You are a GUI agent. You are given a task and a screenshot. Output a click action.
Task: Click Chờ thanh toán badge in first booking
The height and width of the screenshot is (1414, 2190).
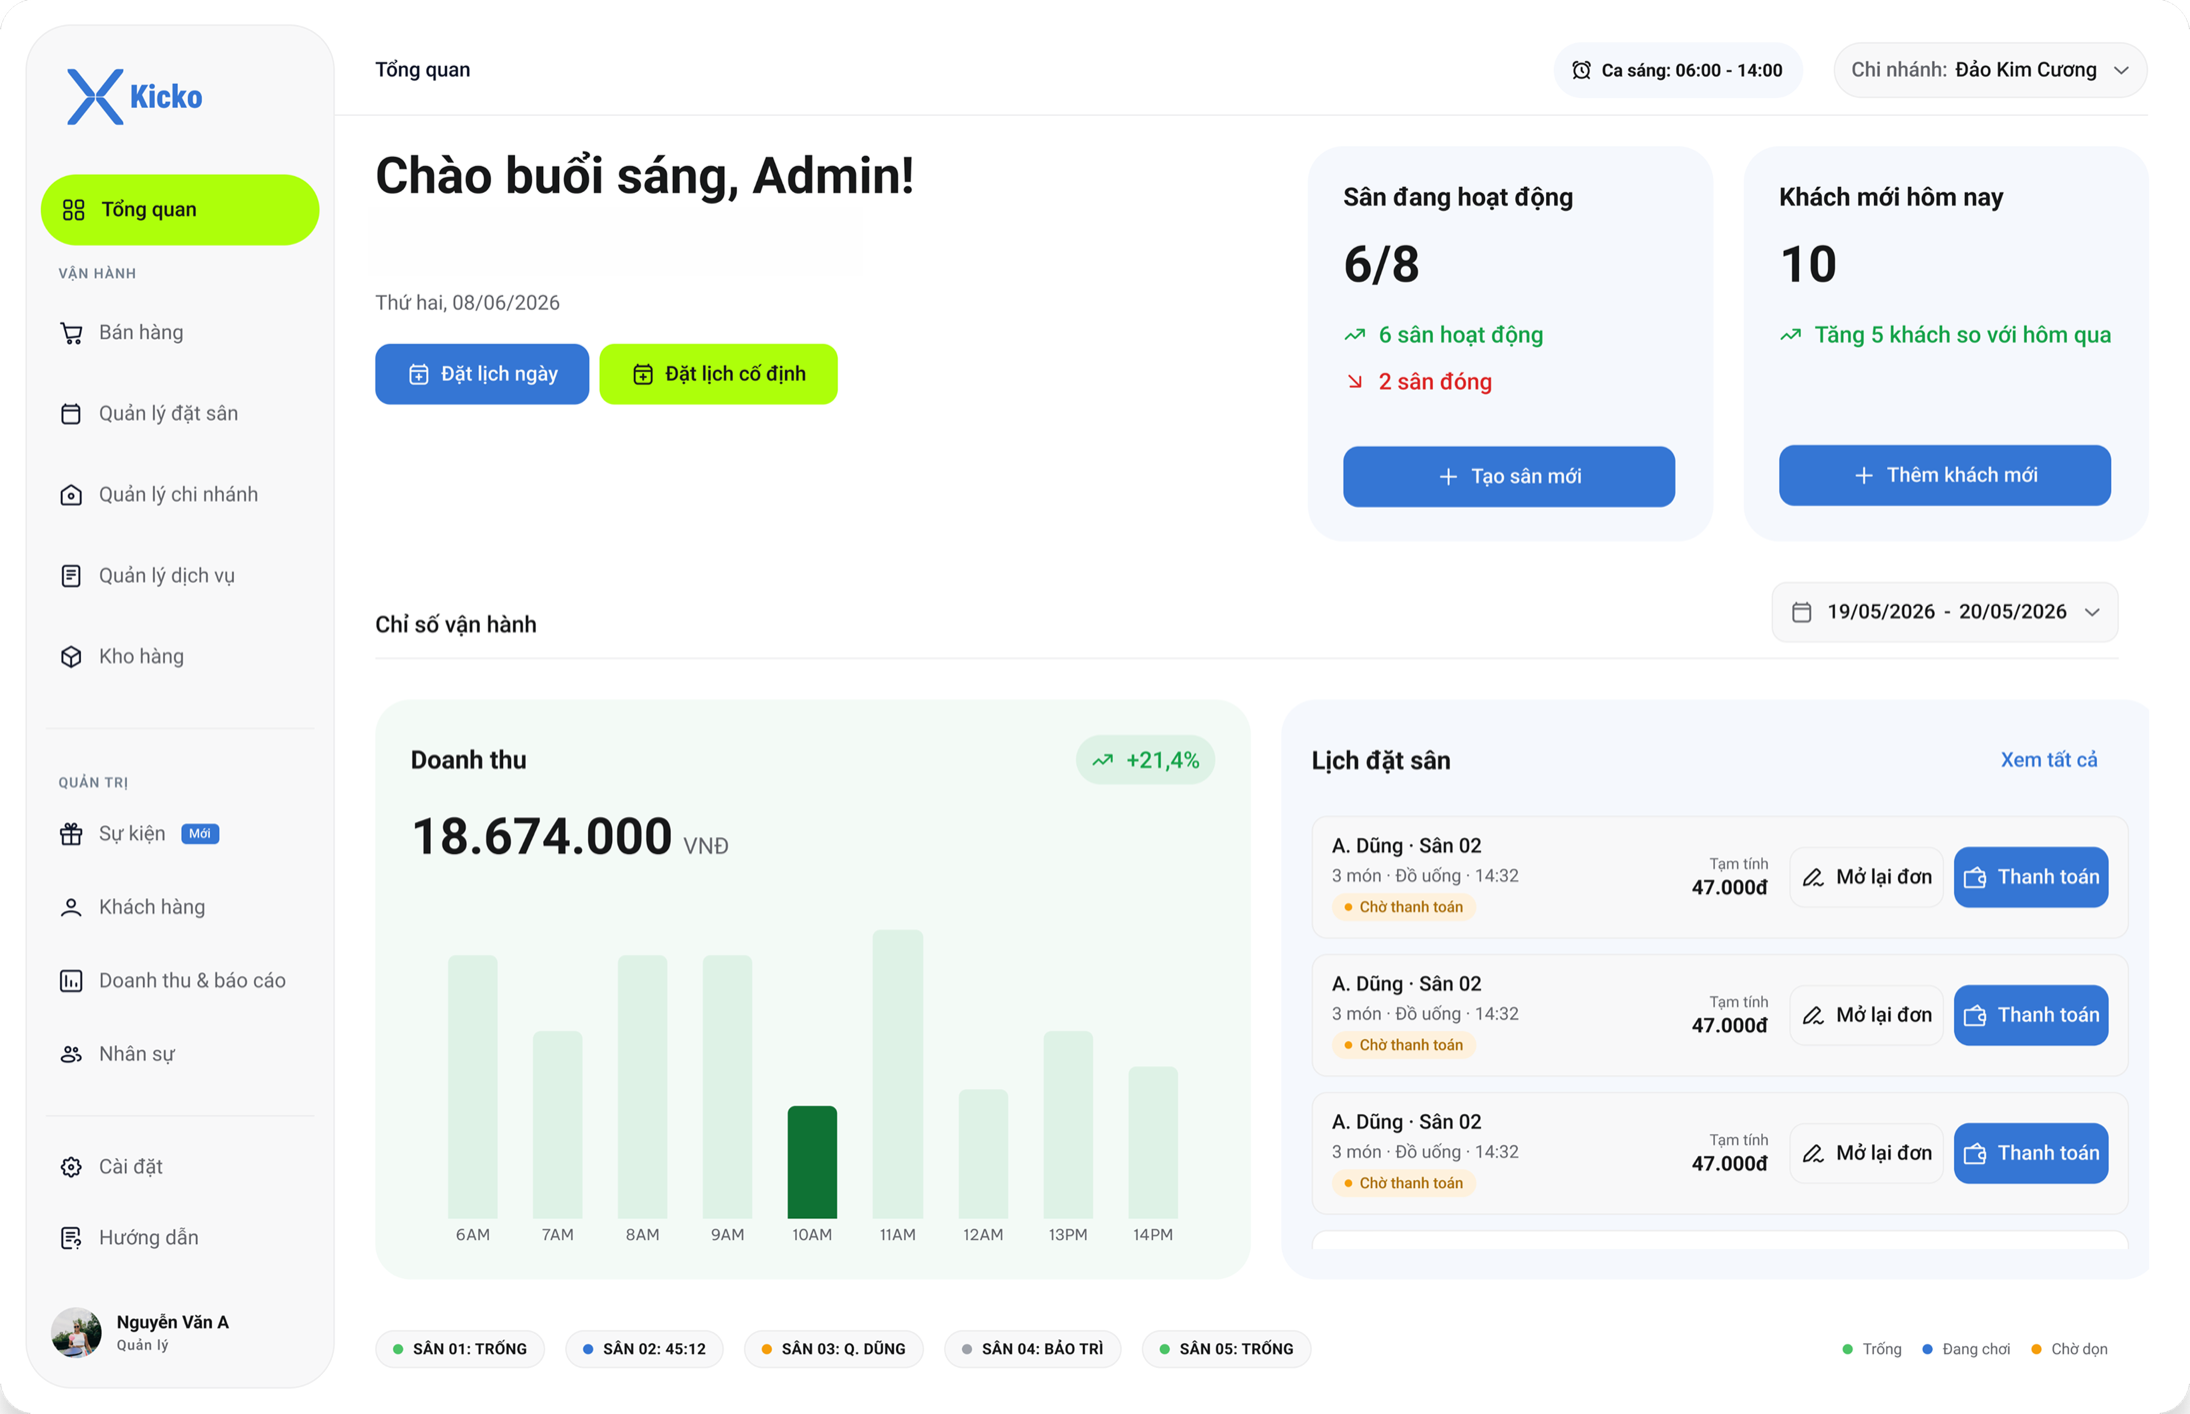pyautogui.click(x=1403, y=907)
